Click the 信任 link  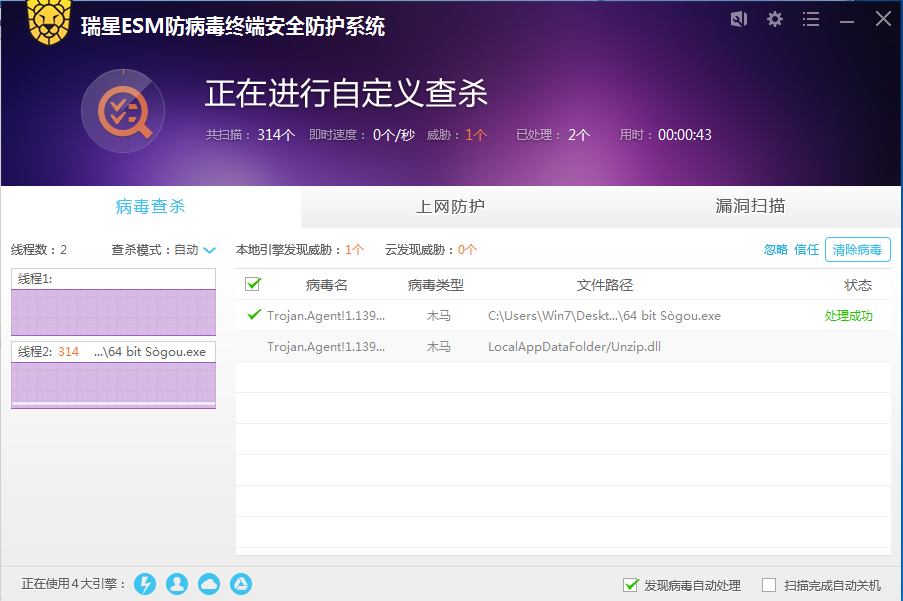tap(806, 250)
